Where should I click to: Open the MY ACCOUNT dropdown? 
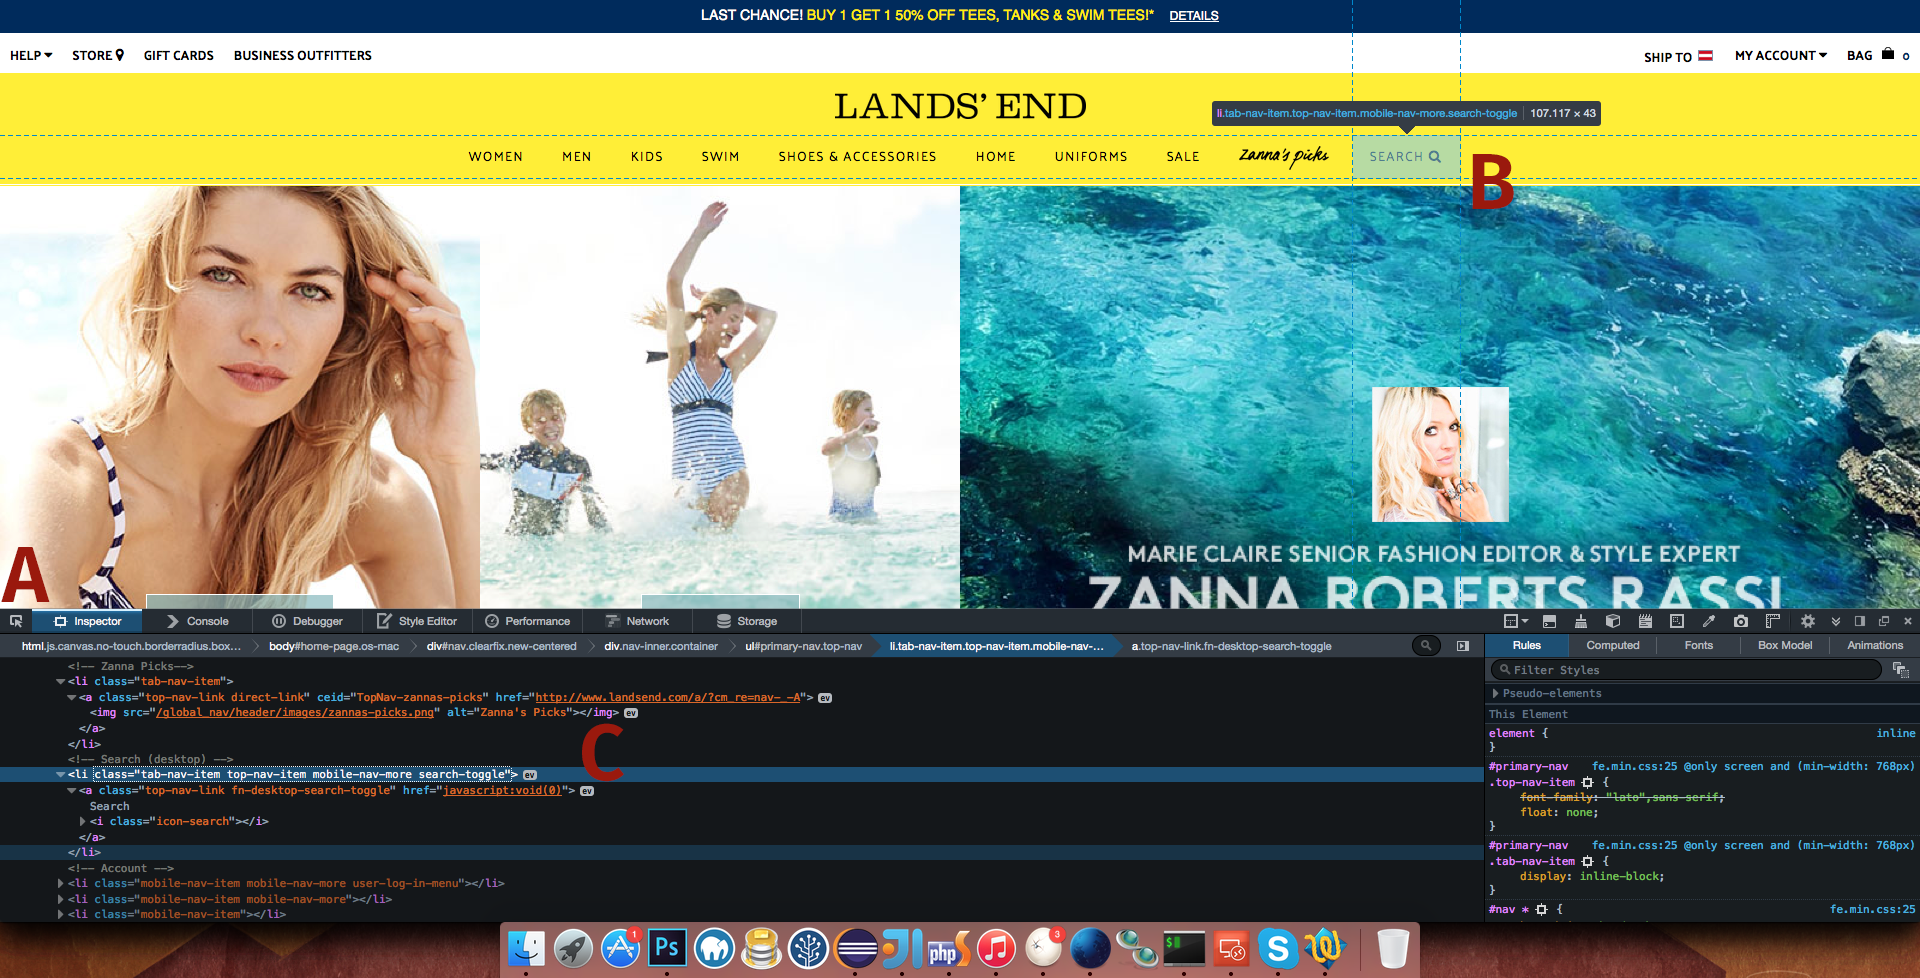1781,56
